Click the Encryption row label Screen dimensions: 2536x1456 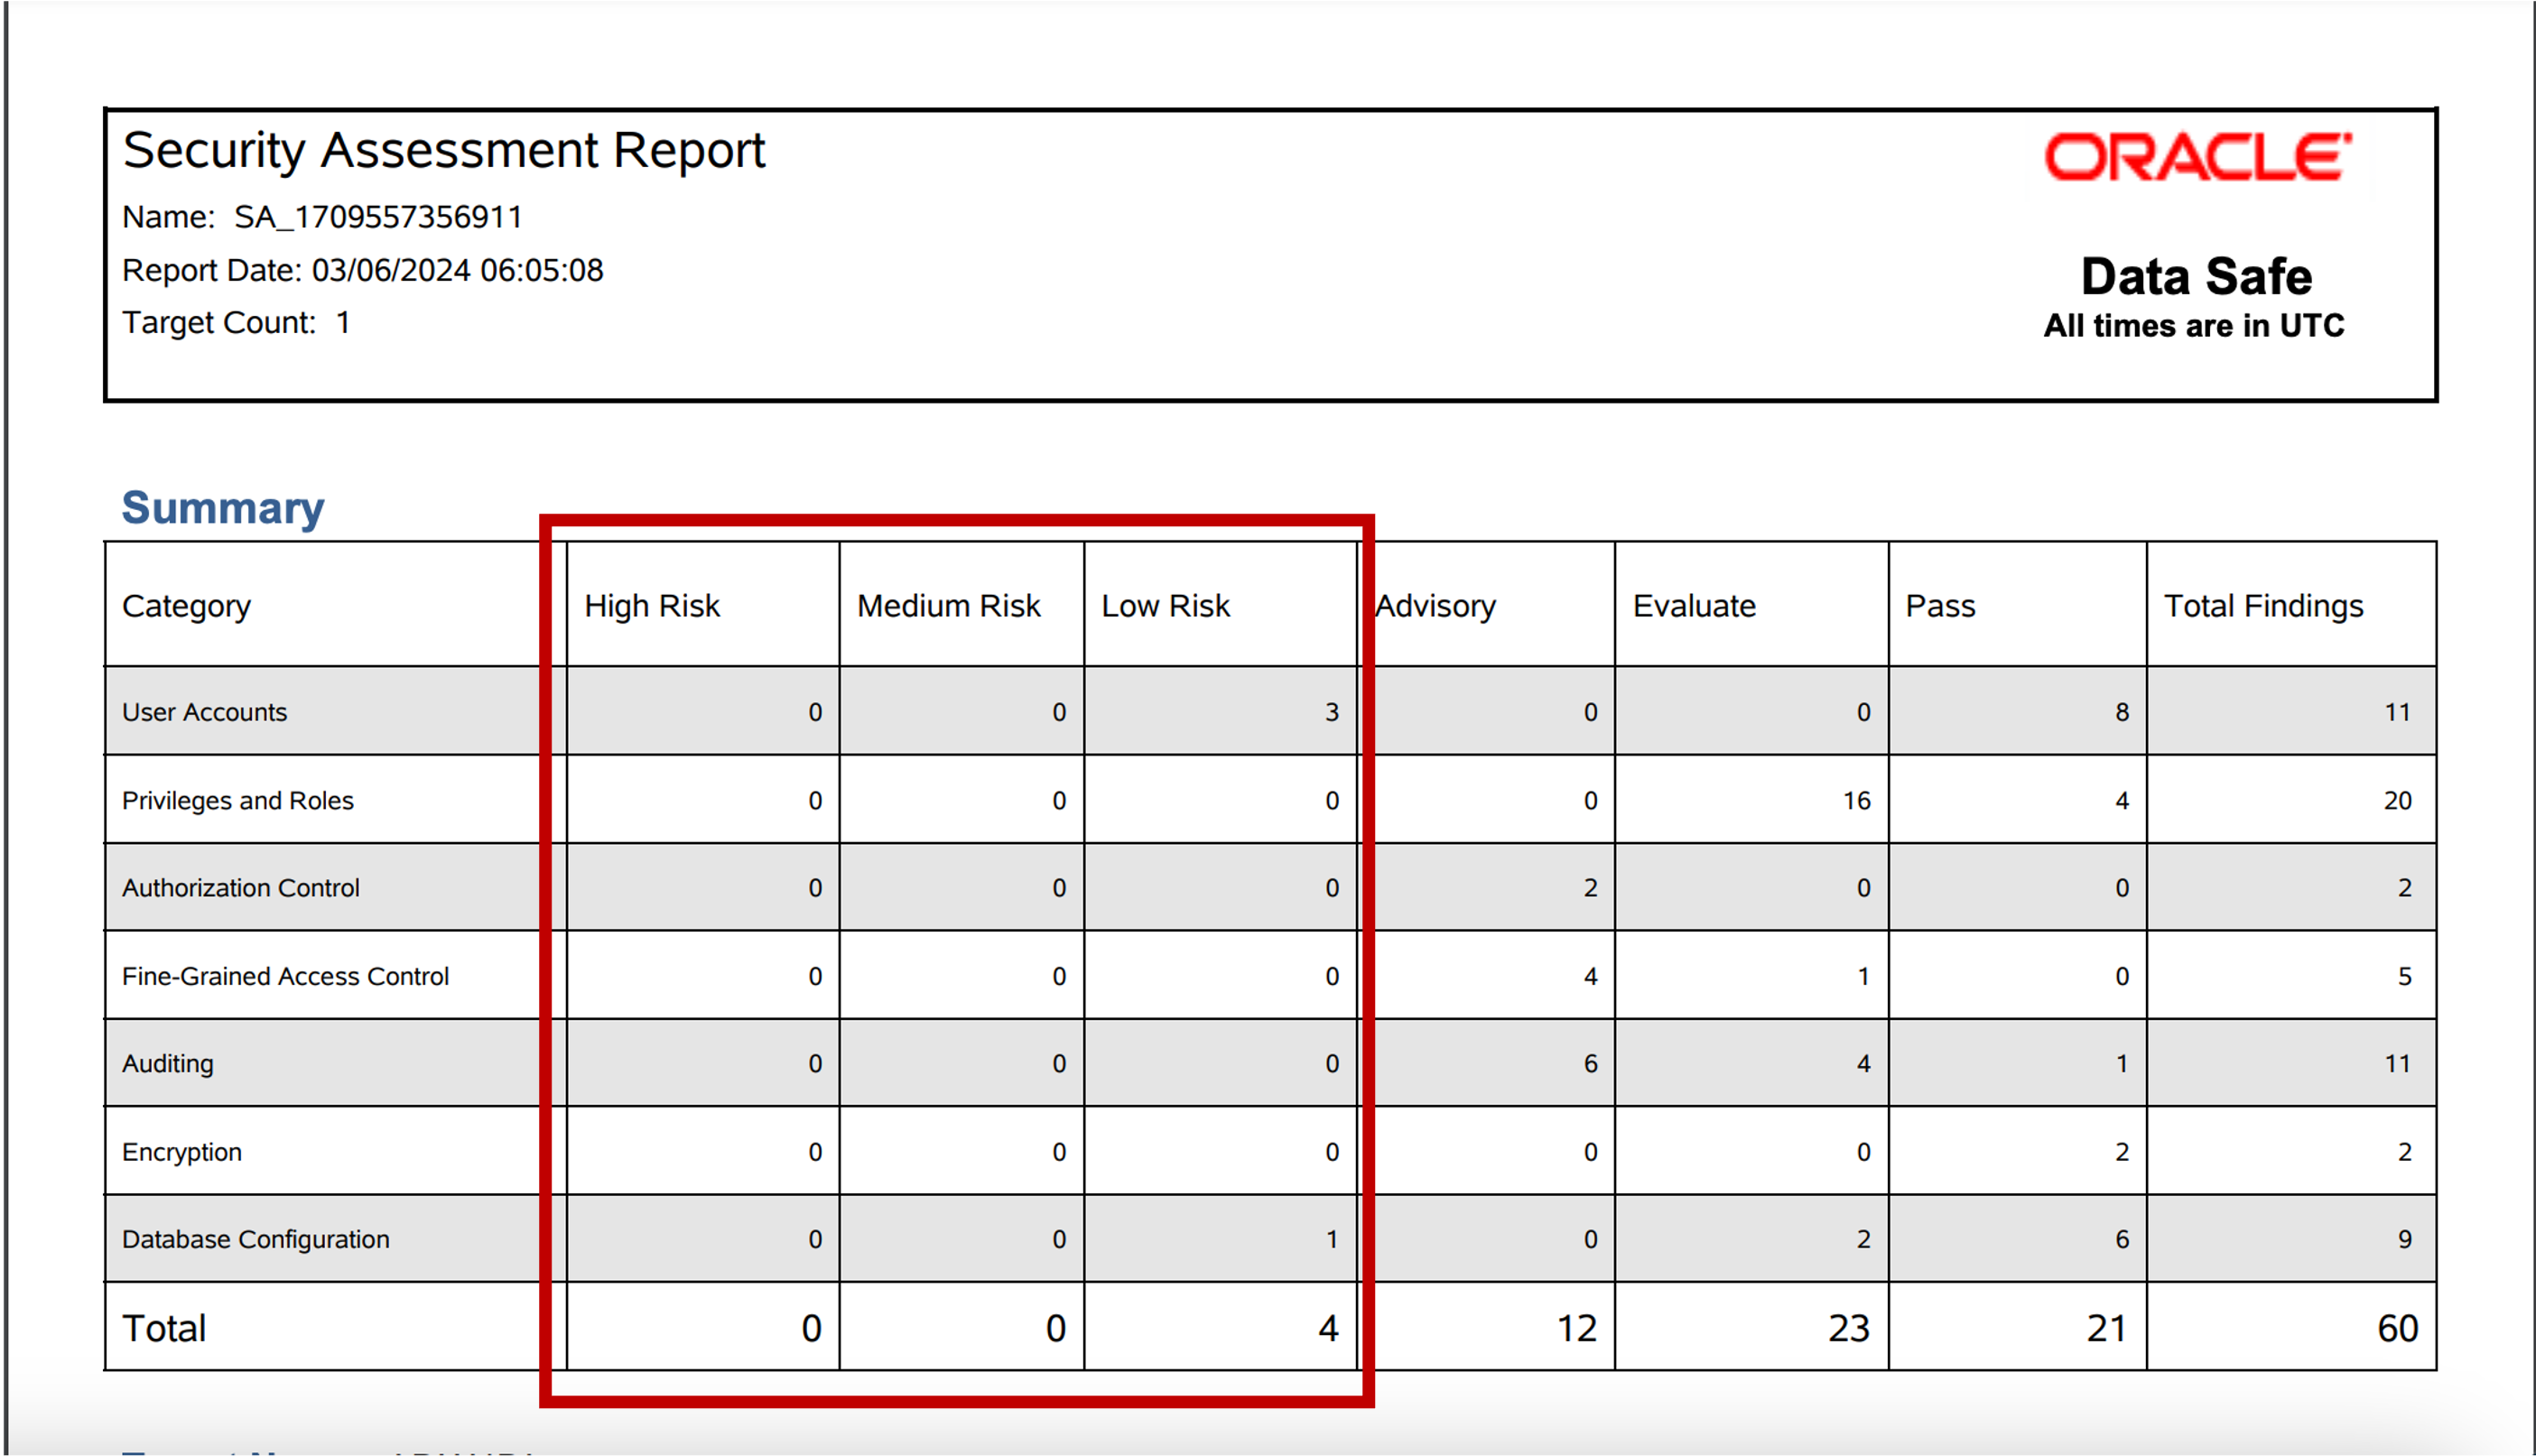pos(182,1152)
